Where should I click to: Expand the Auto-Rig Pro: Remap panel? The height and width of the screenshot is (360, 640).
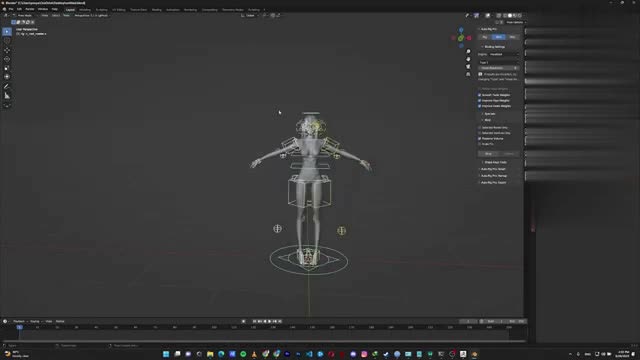click(x=493, y=176)
